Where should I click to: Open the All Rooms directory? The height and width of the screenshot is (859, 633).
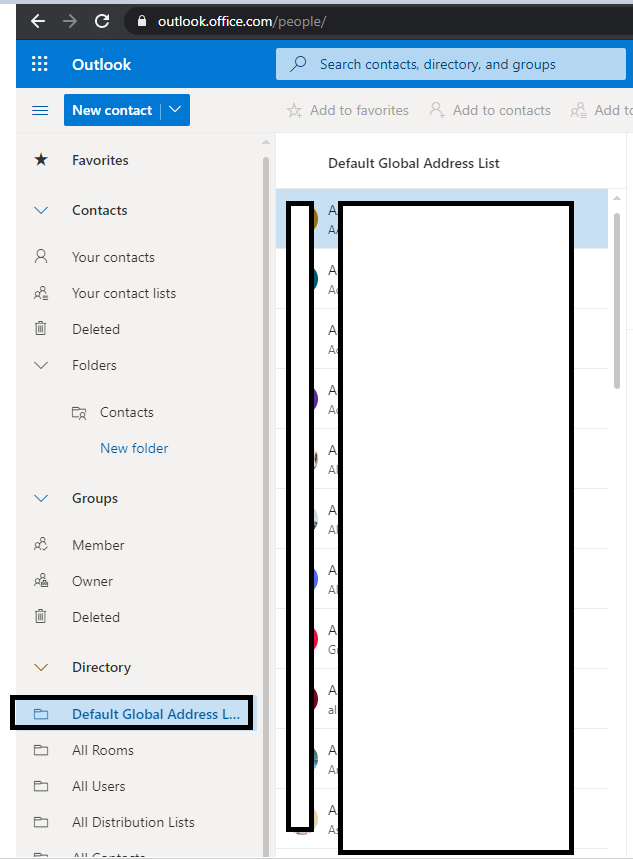(102, 750)
